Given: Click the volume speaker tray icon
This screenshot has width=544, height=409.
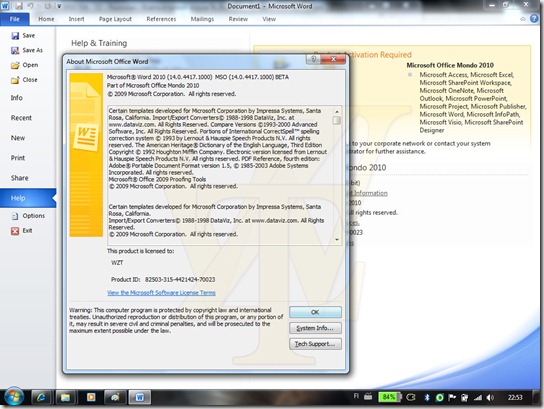Looking at the screenshot, I should point(490,398).
